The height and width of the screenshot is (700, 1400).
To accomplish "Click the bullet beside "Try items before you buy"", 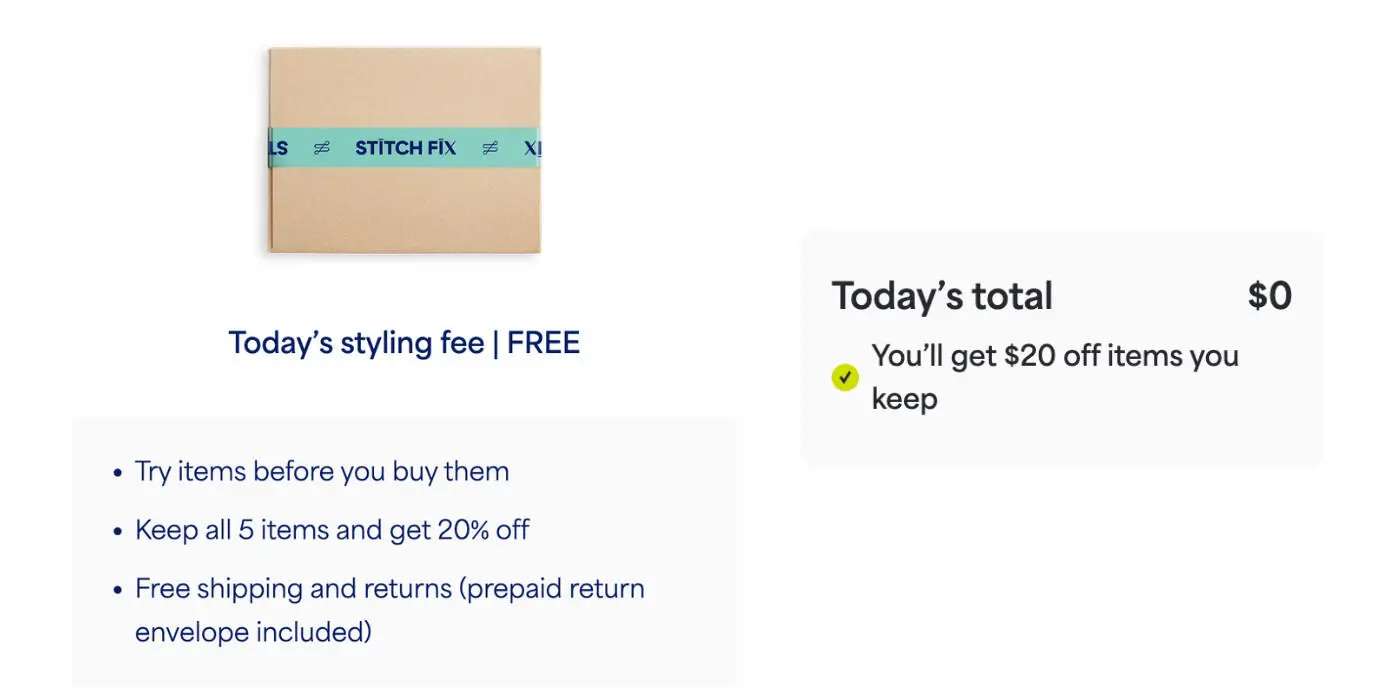I will pos(117,472).
